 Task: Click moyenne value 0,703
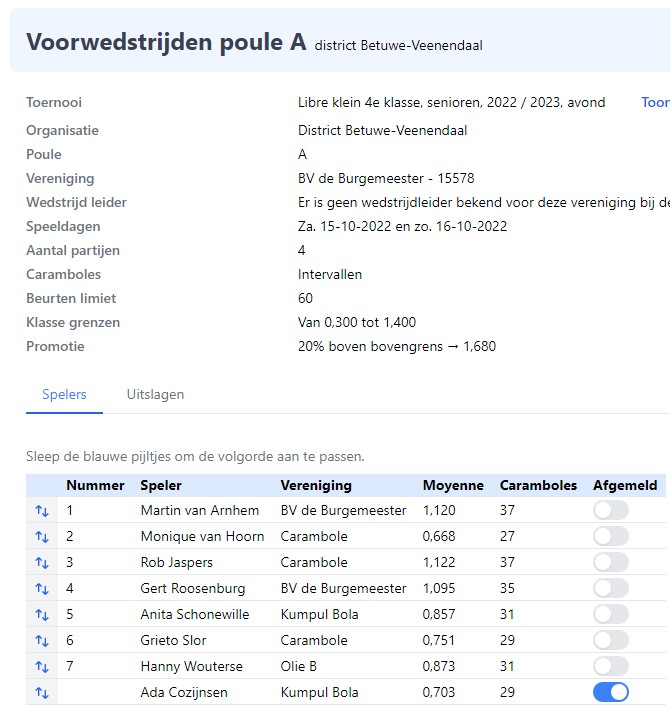pos(439,692)
